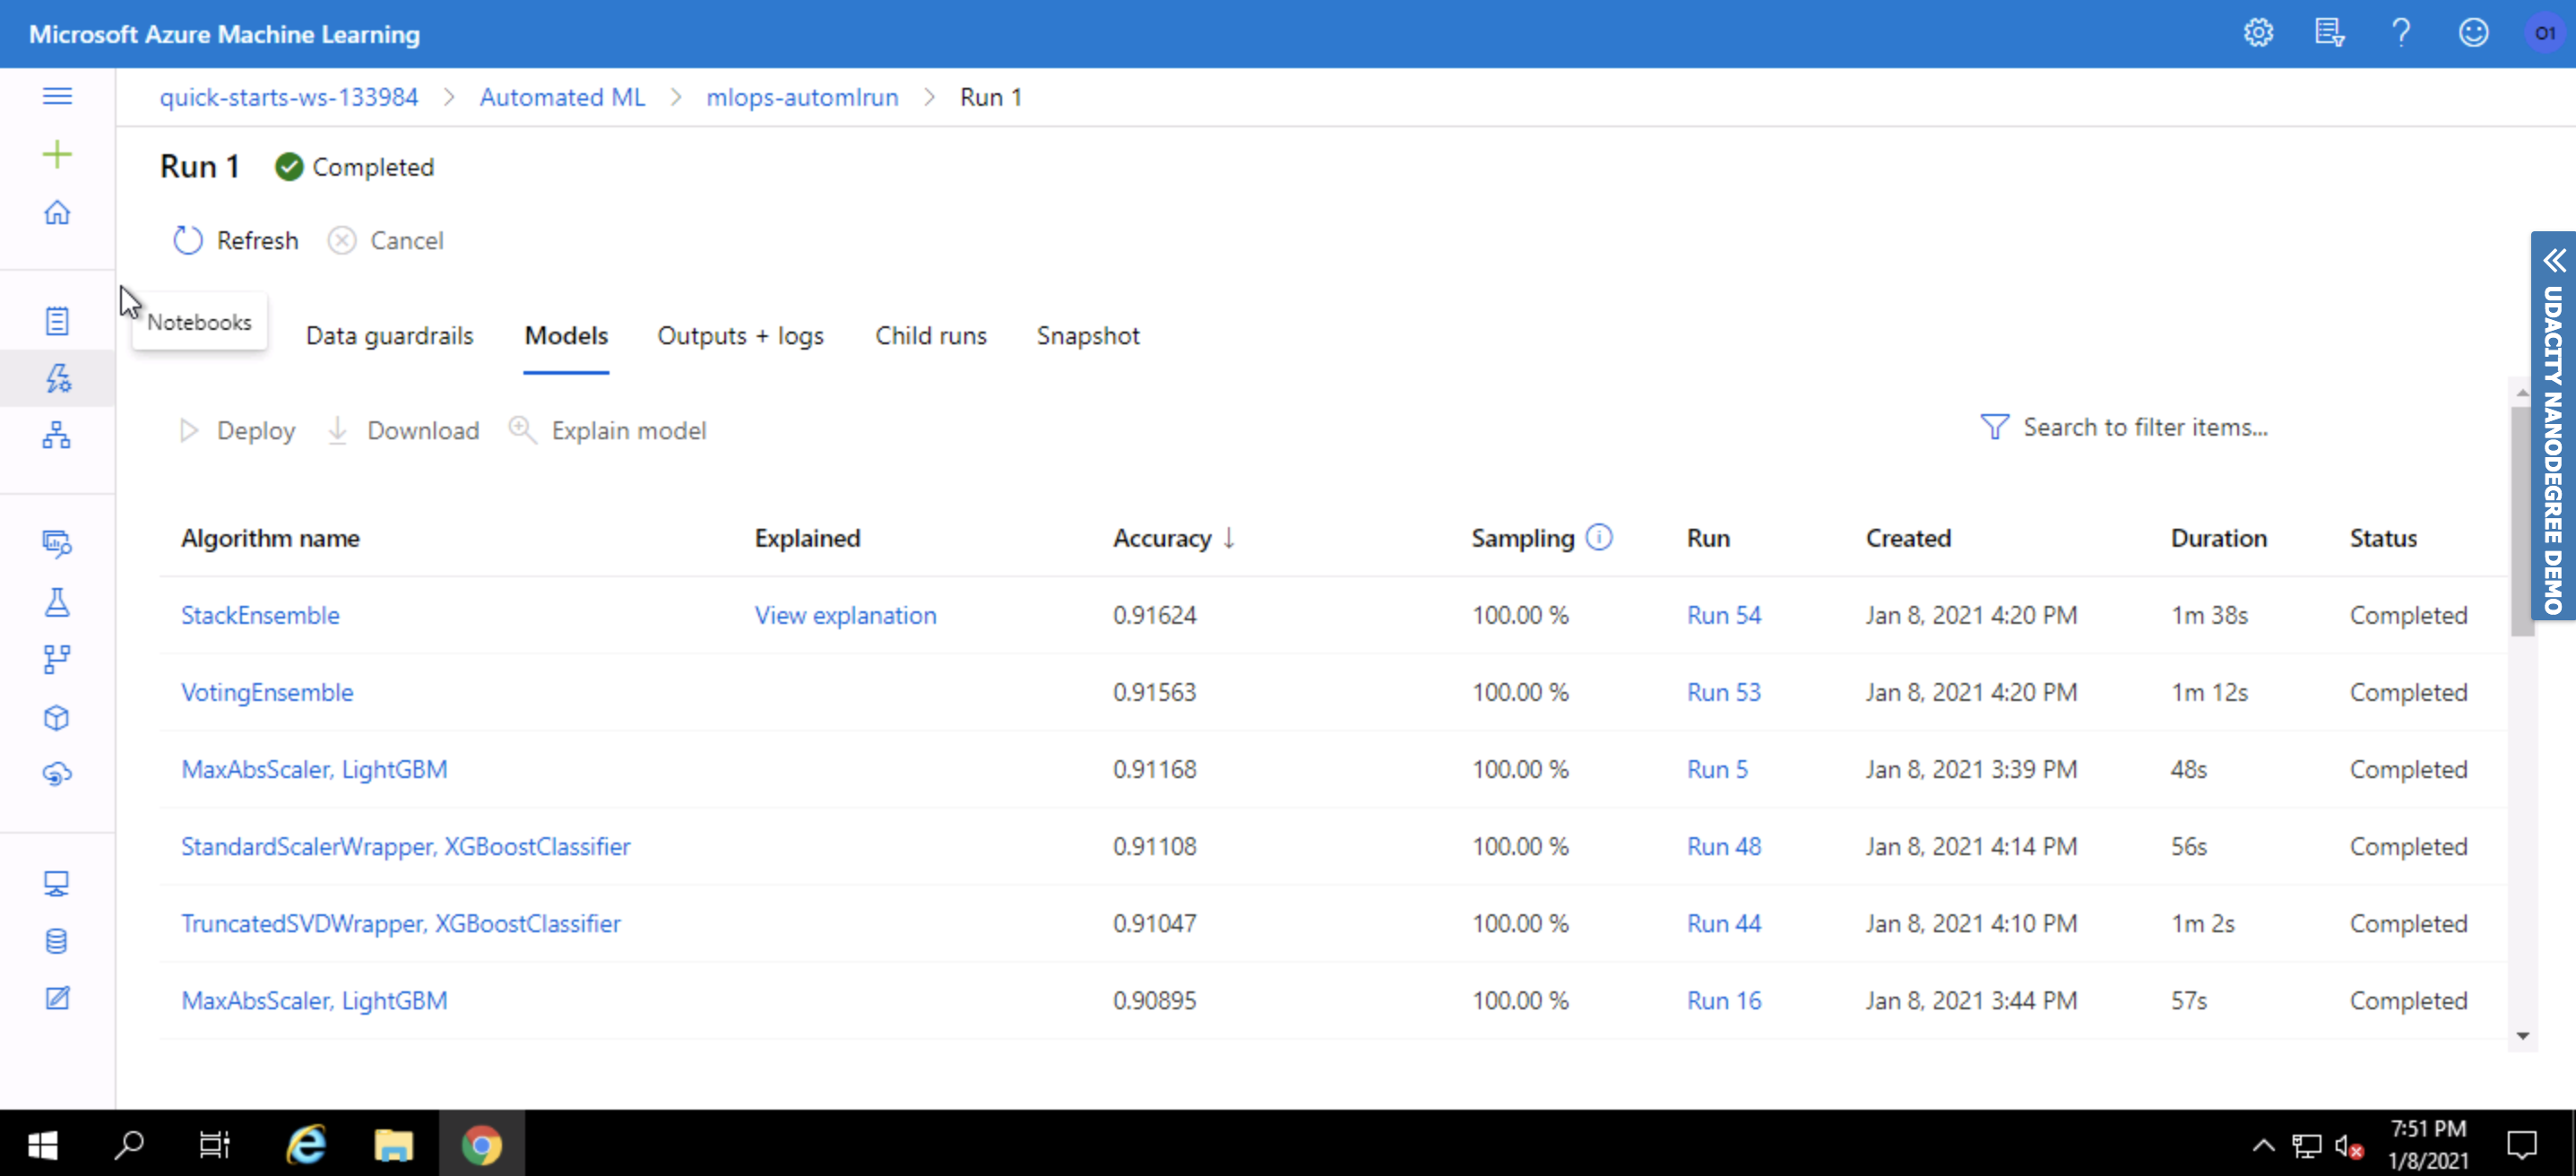The height and width of the screenshot is (1176, 2576).
Task: Click the search filter input field
Action: pyautogui.click(x=2144, y=428)
